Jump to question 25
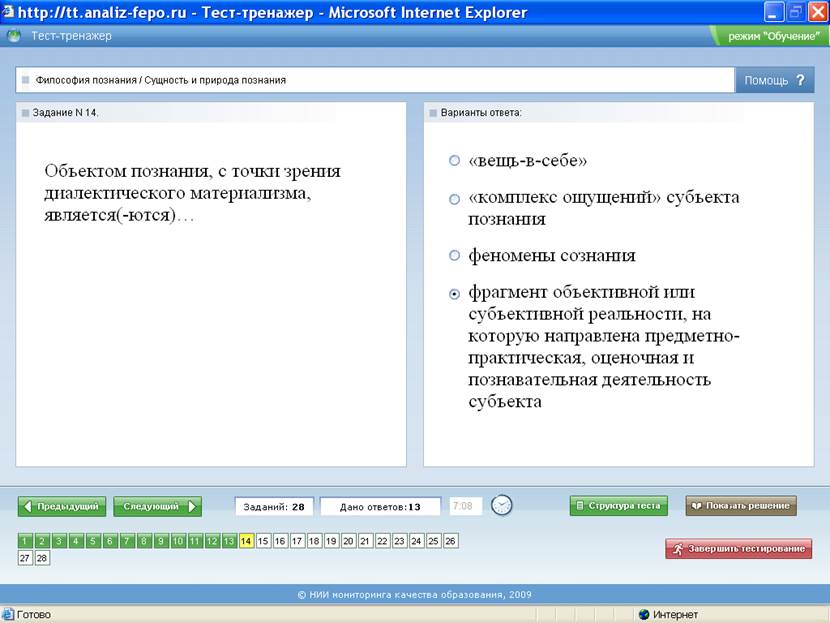The height and width of the screenshot is (623, 830). (x=434, y=541)
